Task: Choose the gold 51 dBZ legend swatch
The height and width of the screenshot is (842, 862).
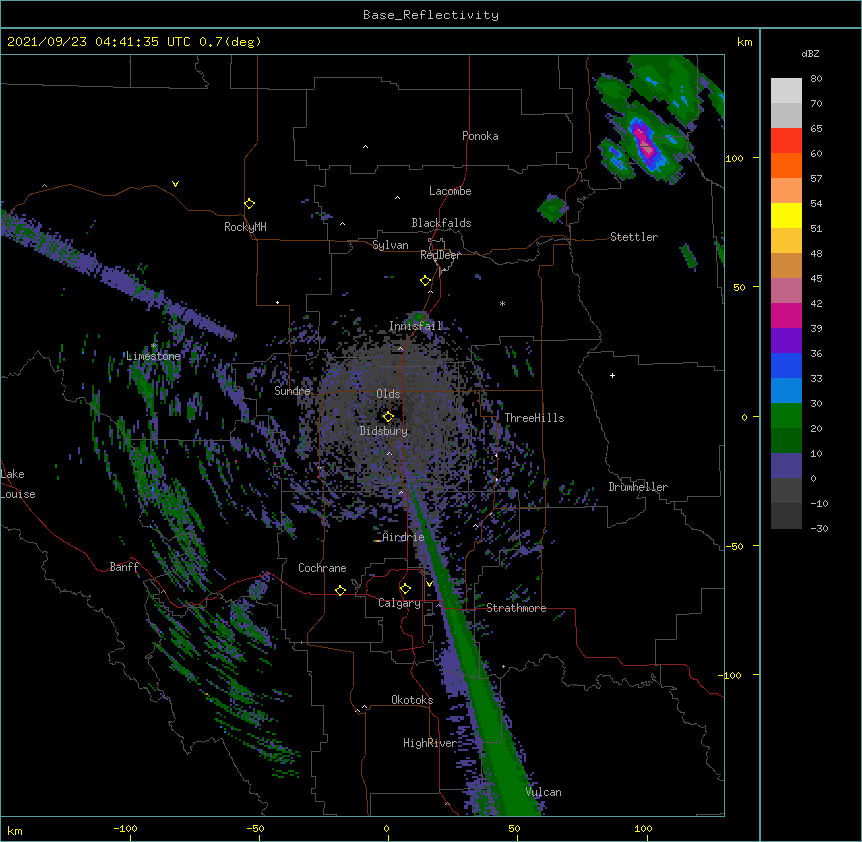Action: (x=786, y=241)
